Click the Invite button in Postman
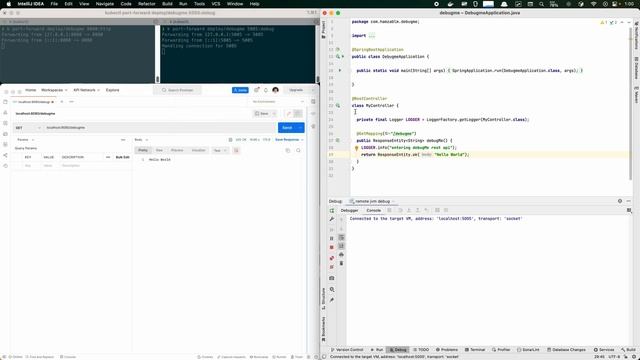The image size is (640, 360). pyautogui.click(x=240, y=90)
